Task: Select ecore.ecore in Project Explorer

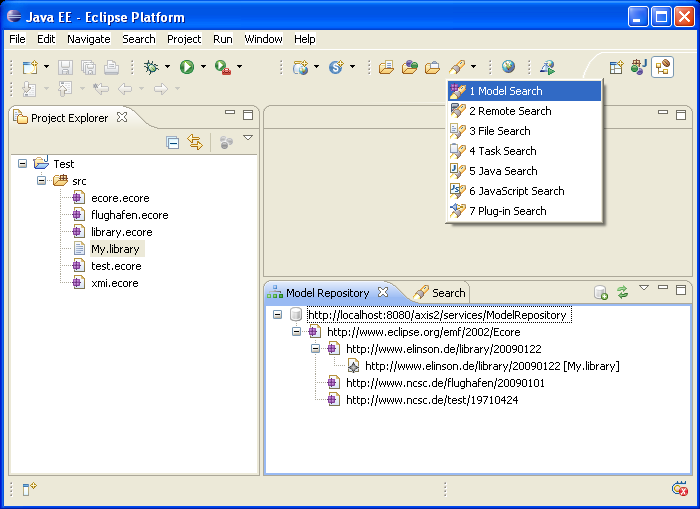Action: point(120,198)
